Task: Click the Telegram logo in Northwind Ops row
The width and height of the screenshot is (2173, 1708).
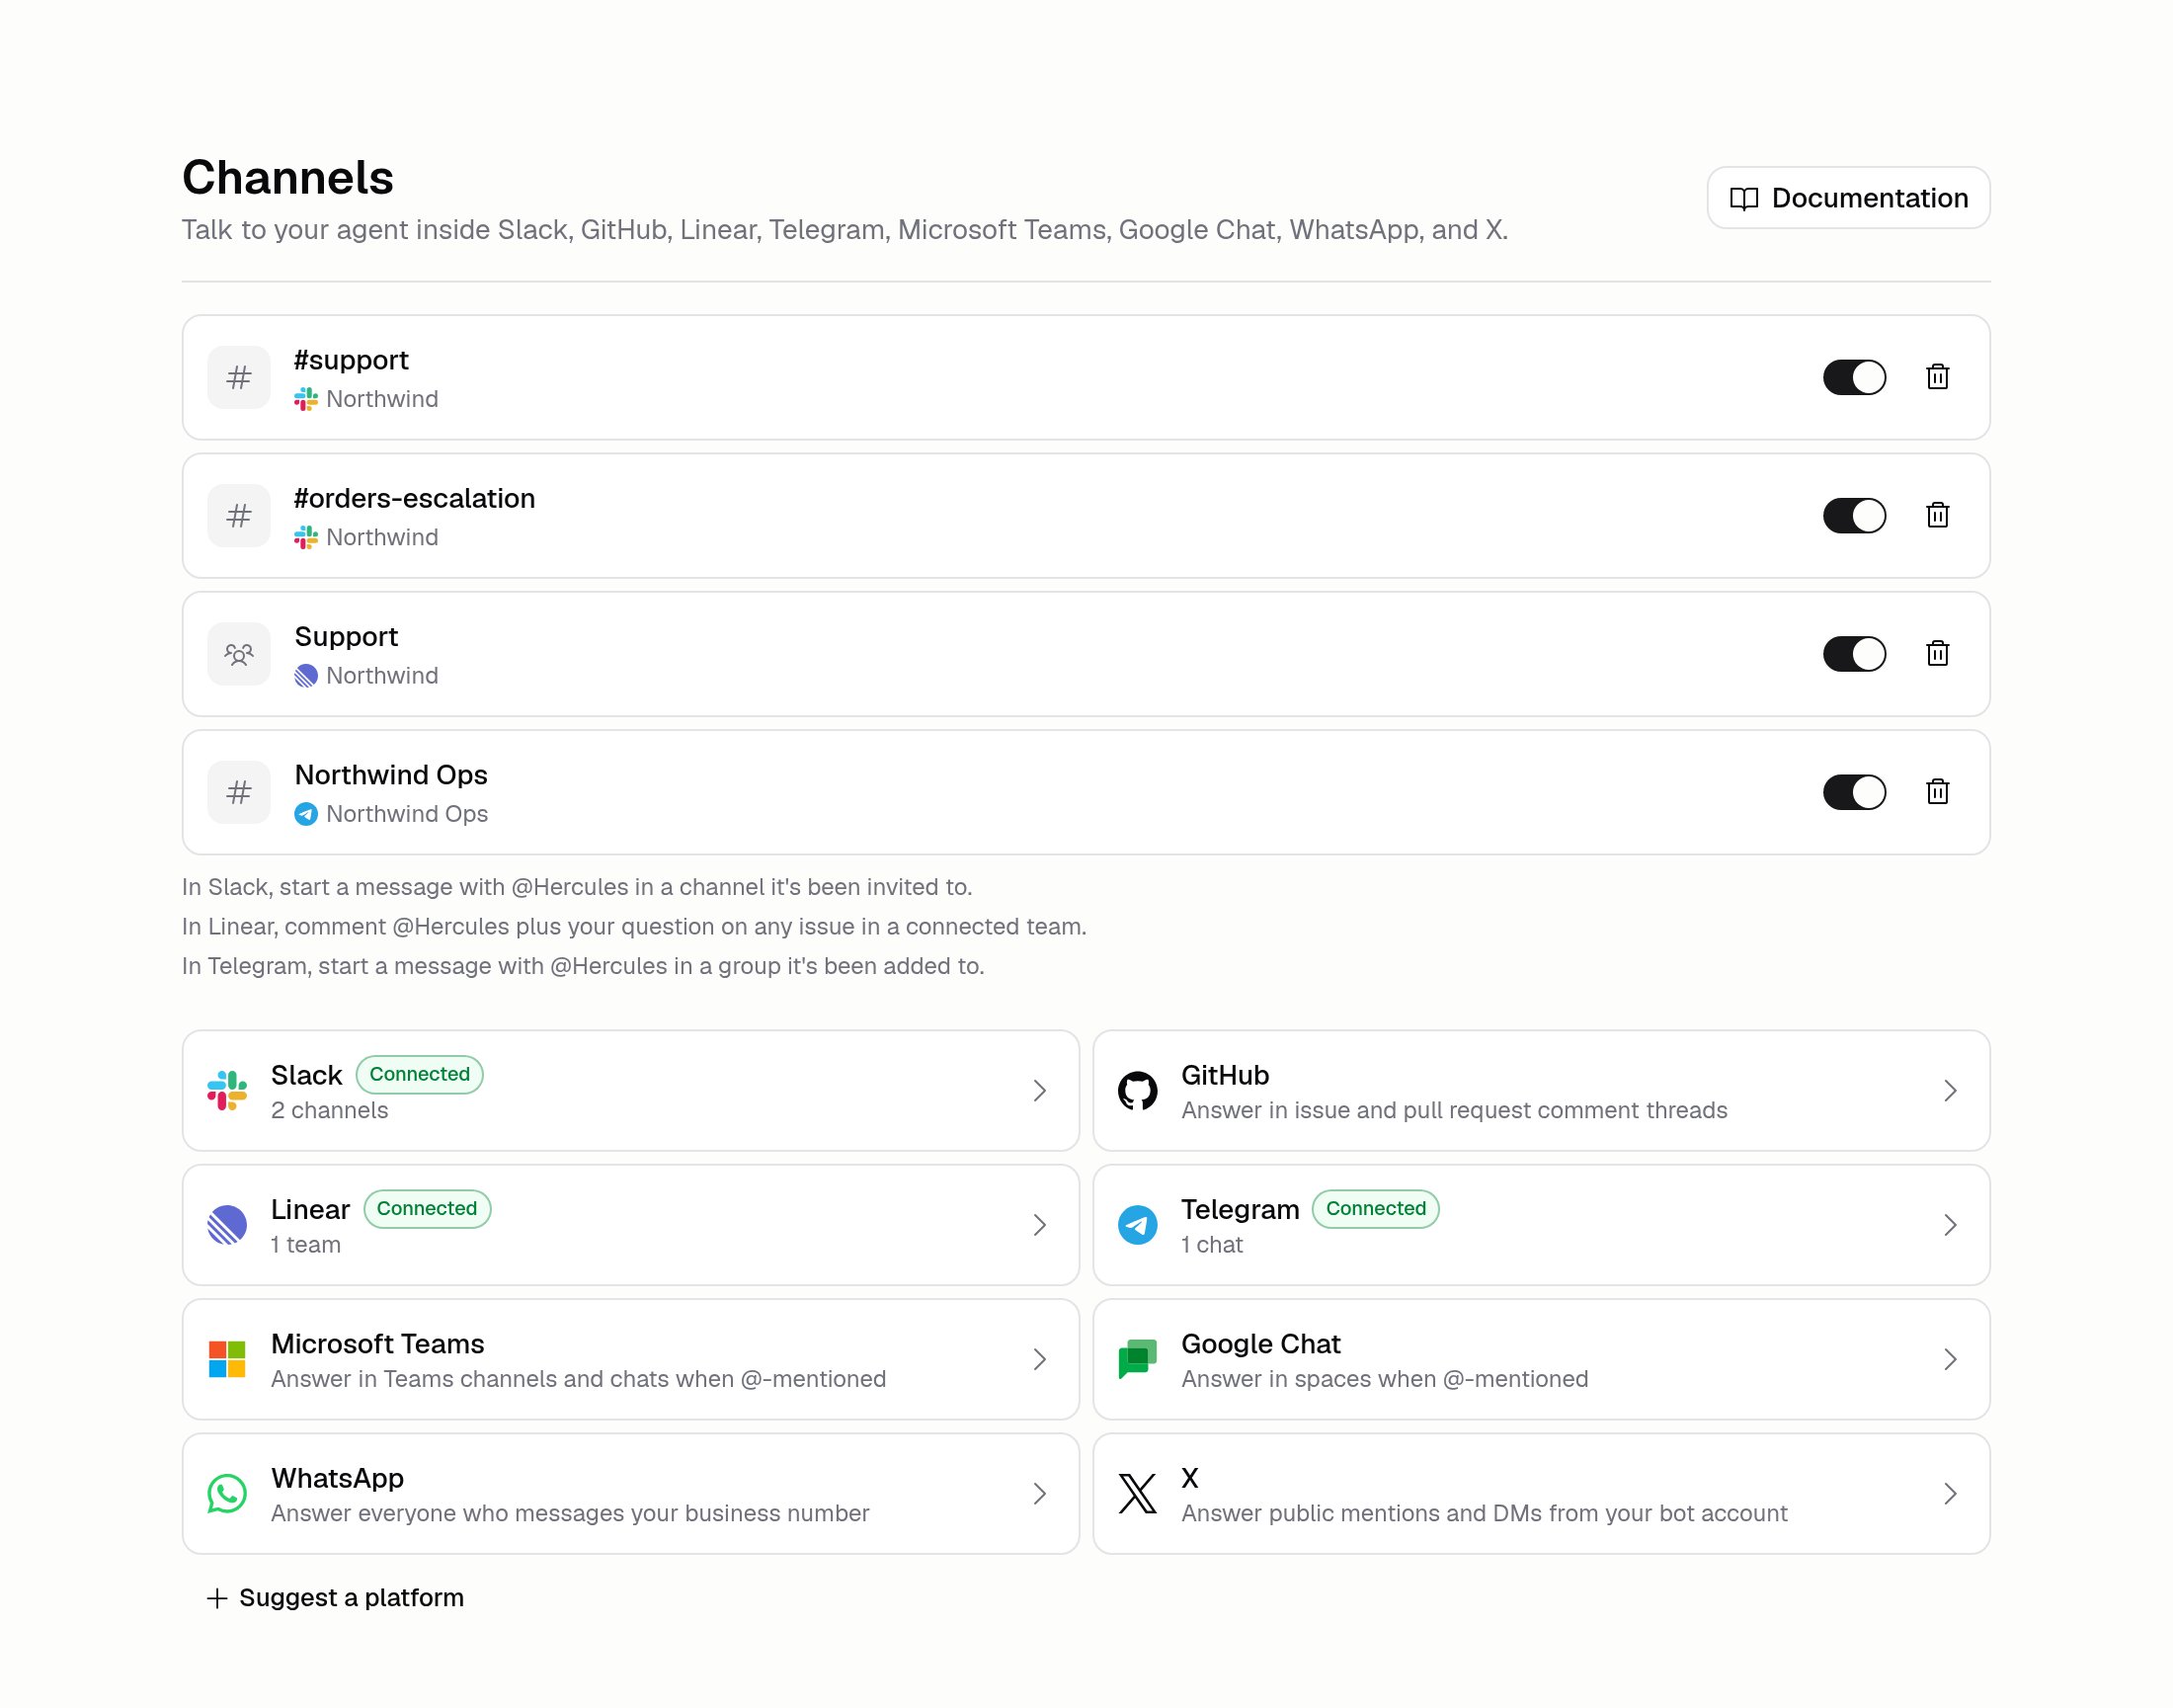Action: (306, 814)
